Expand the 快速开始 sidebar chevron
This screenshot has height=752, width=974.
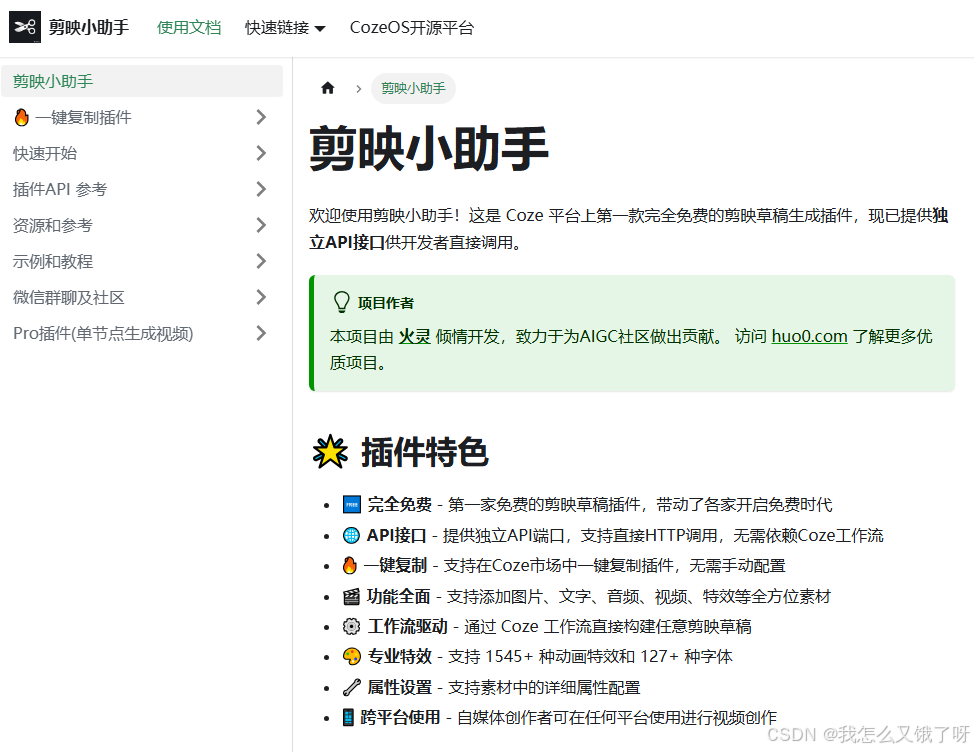[262, 153]
